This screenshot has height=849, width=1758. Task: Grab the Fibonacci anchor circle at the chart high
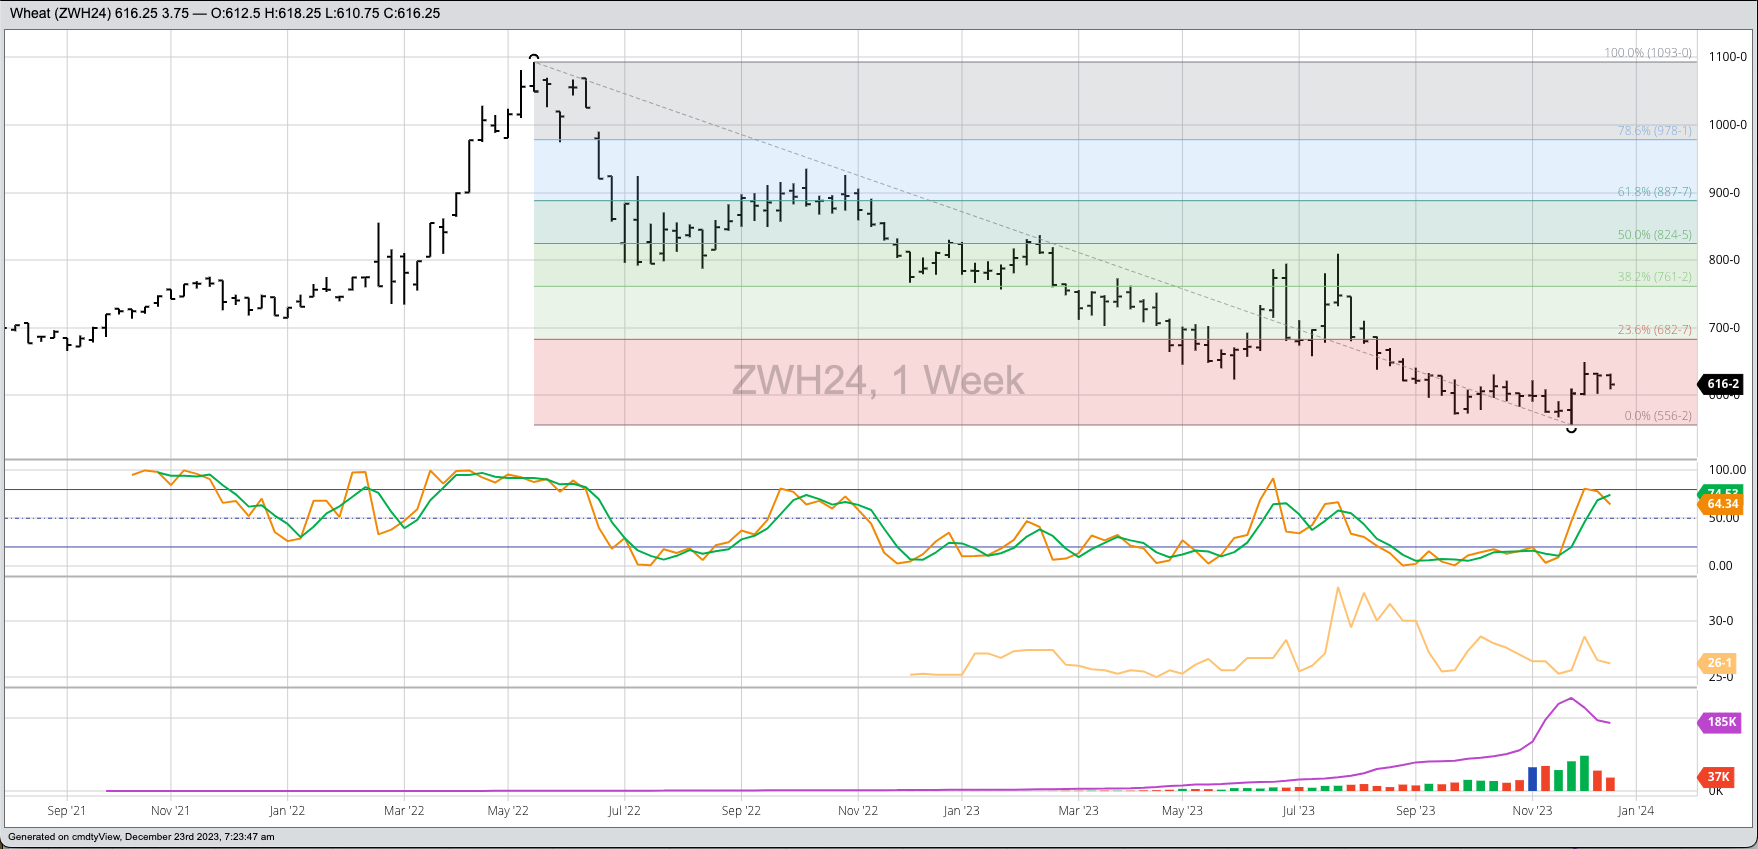click(534, 58)
